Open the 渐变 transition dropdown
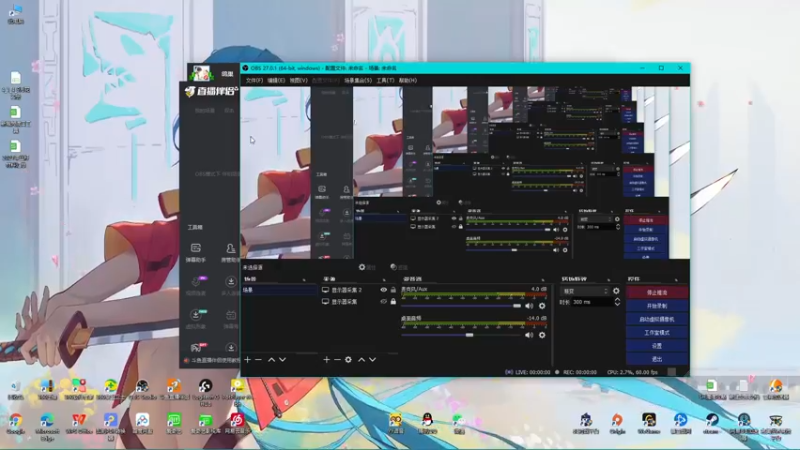 click(x=585, y=291)
